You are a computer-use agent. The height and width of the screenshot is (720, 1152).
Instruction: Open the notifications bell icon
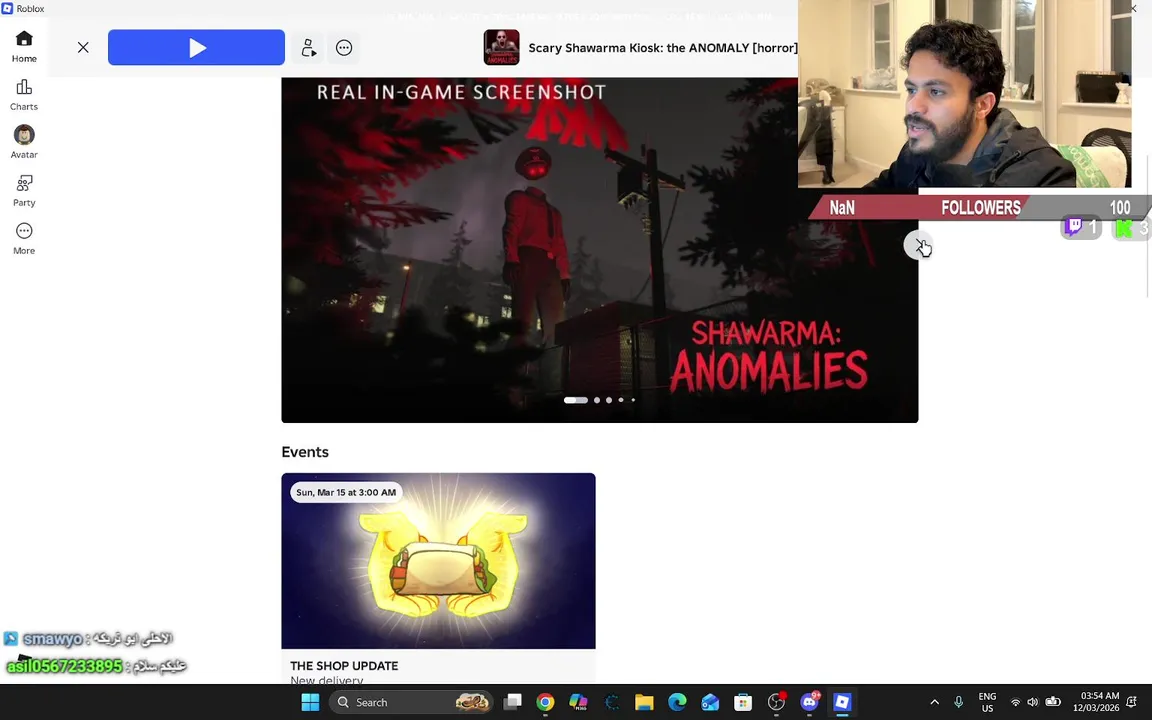pos(1132,702)
